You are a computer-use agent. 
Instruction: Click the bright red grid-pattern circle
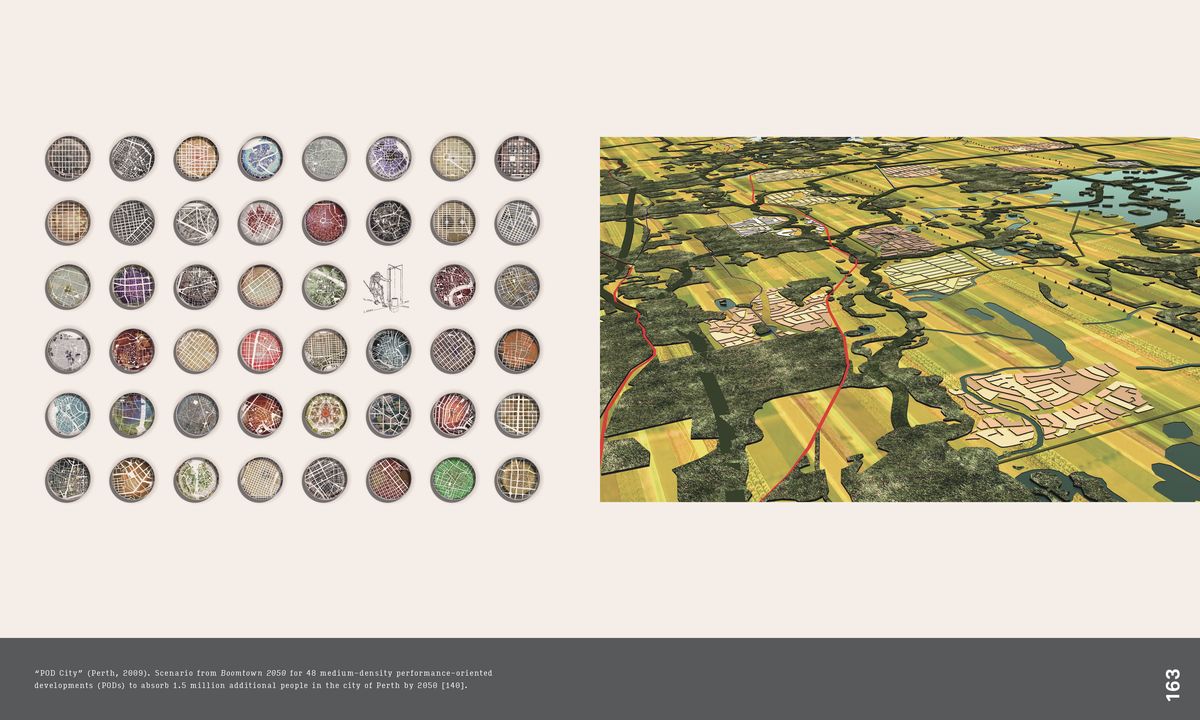pos(260,351)
